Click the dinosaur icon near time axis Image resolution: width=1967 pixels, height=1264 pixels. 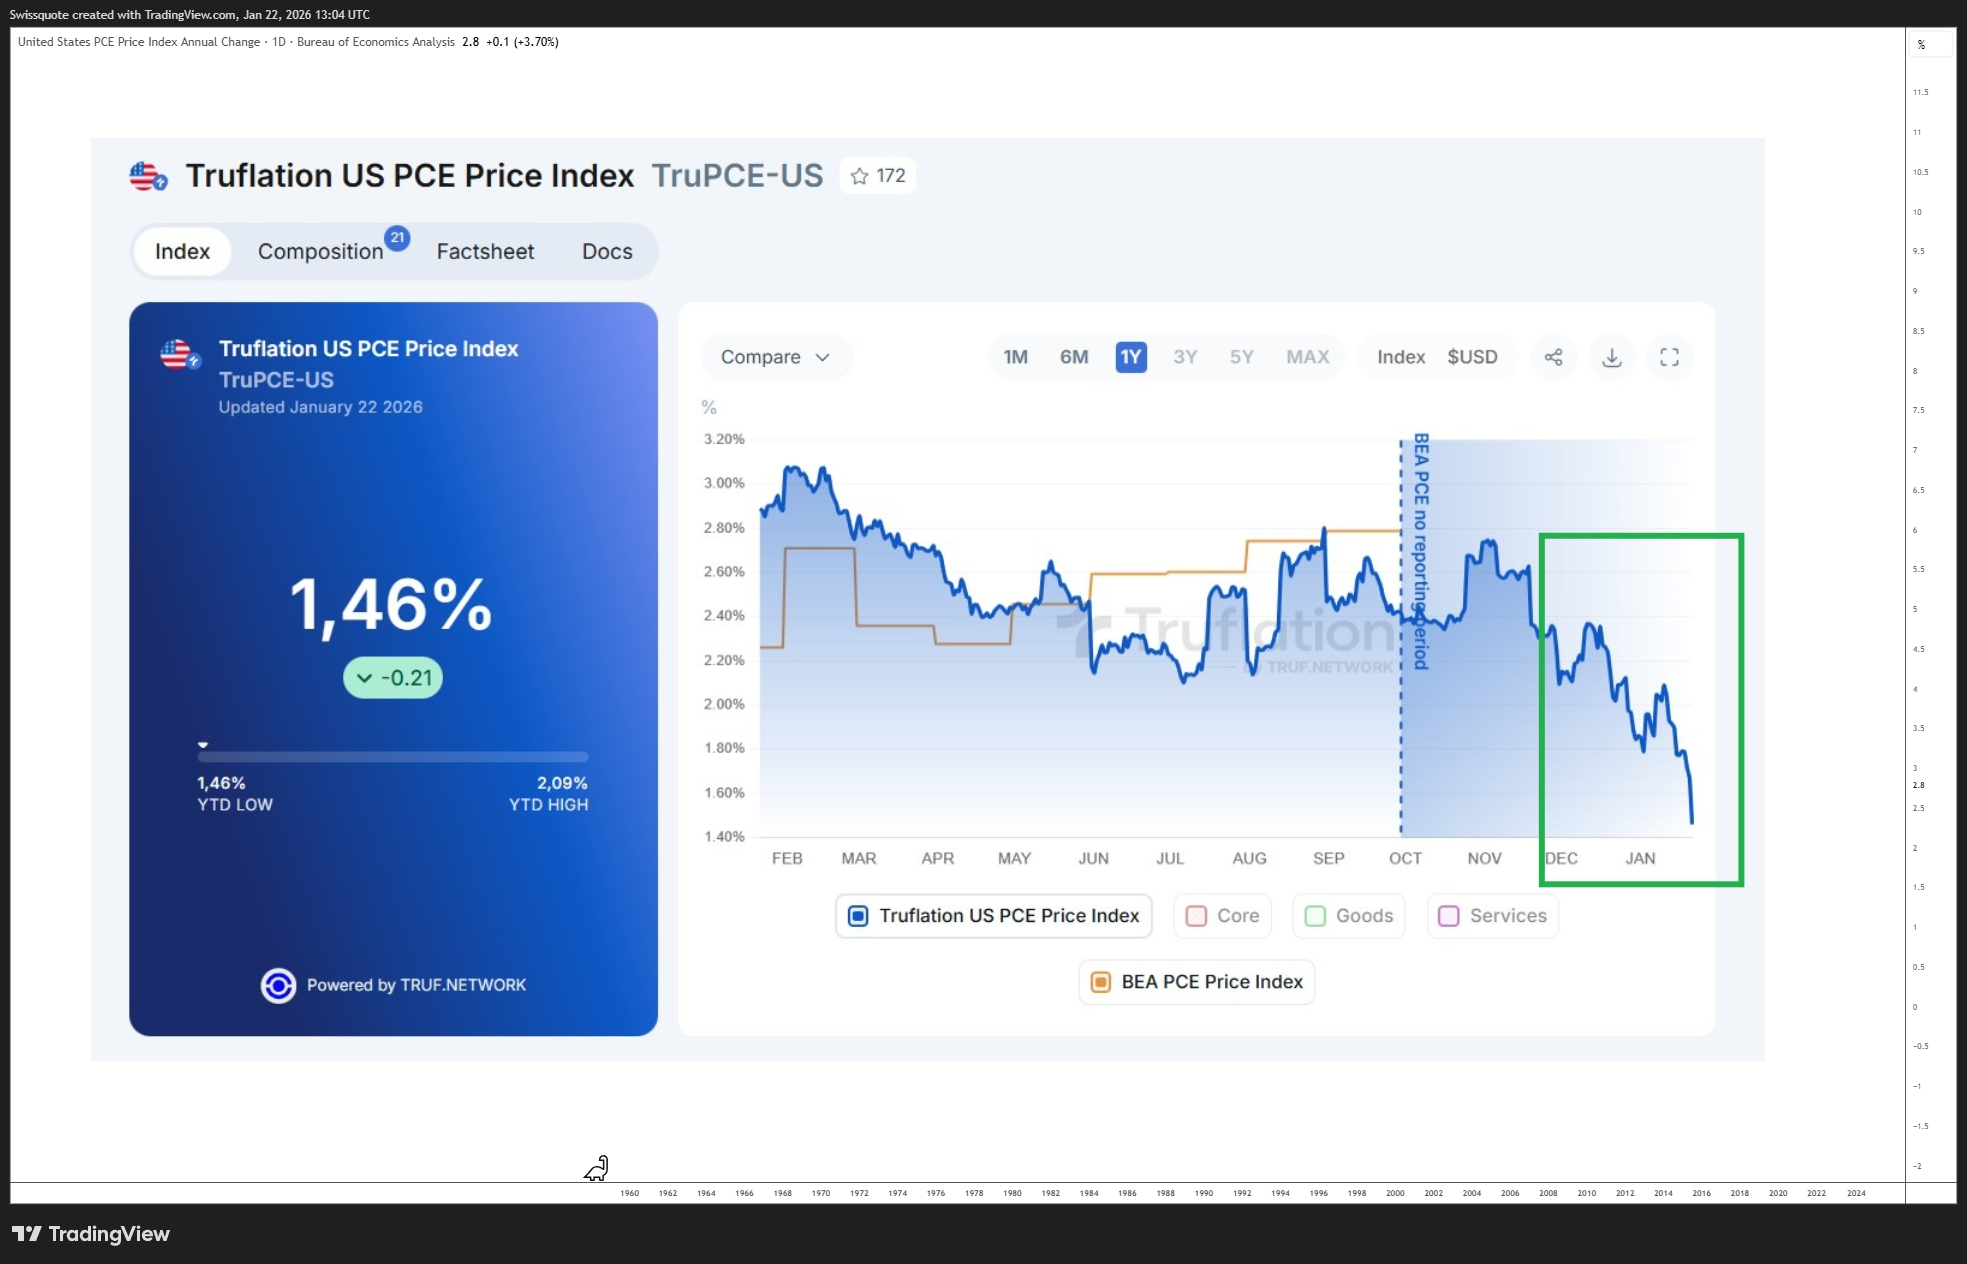pyautogui.click(x=597, y=1168)
